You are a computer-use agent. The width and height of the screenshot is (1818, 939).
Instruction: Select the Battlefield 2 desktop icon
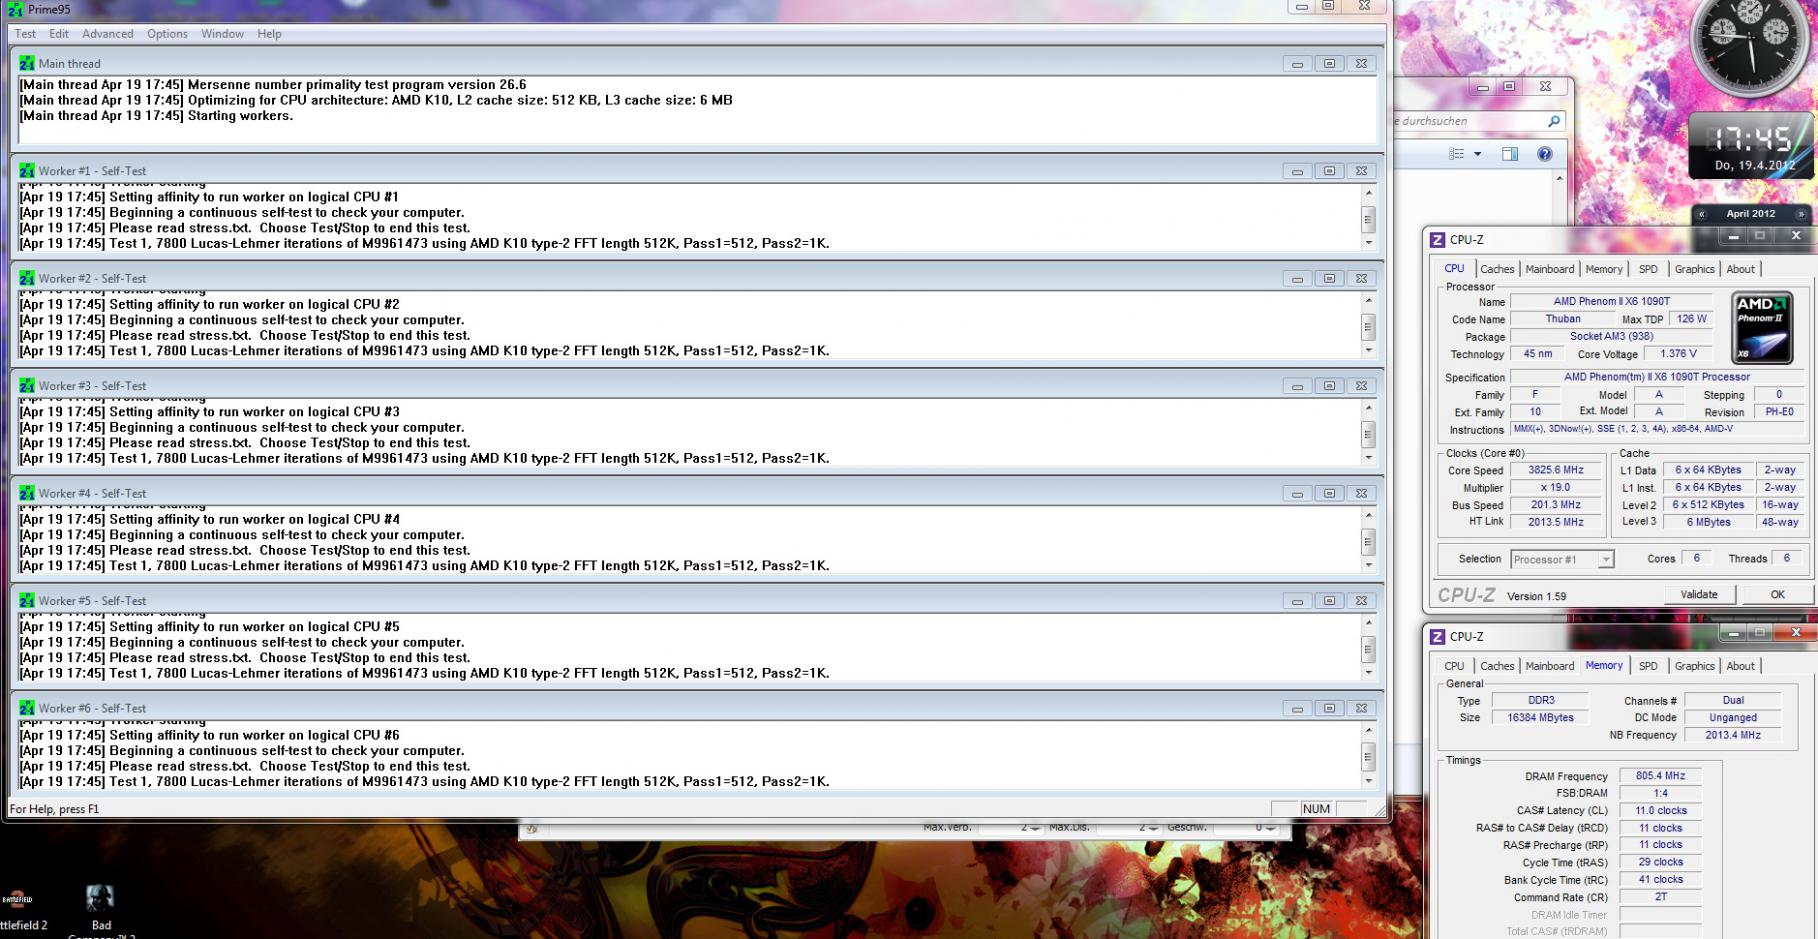[x=19, y=908]
